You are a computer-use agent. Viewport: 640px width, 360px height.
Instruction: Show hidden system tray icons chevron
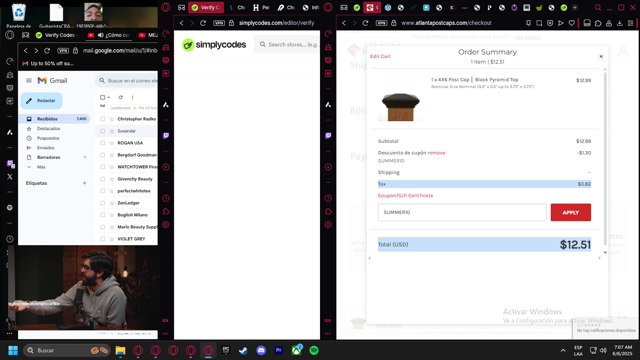pyautogui.click(x=563, y=350)
